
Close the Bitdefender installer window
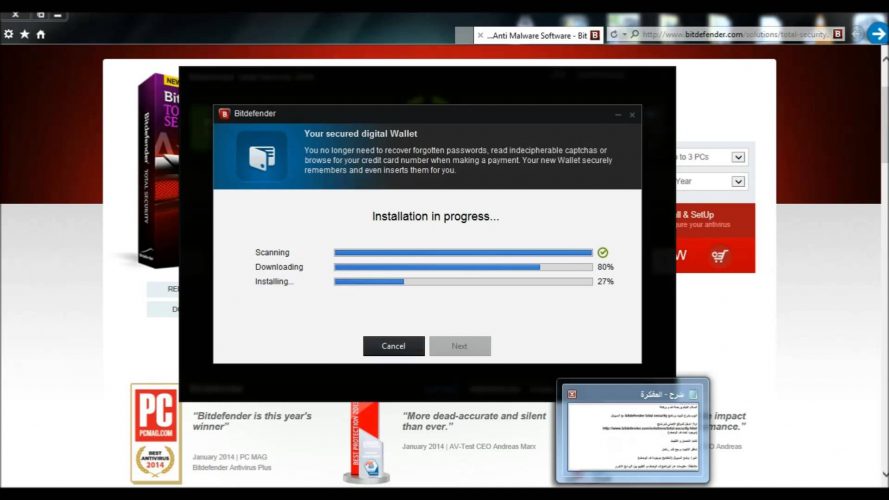point(632,115)
